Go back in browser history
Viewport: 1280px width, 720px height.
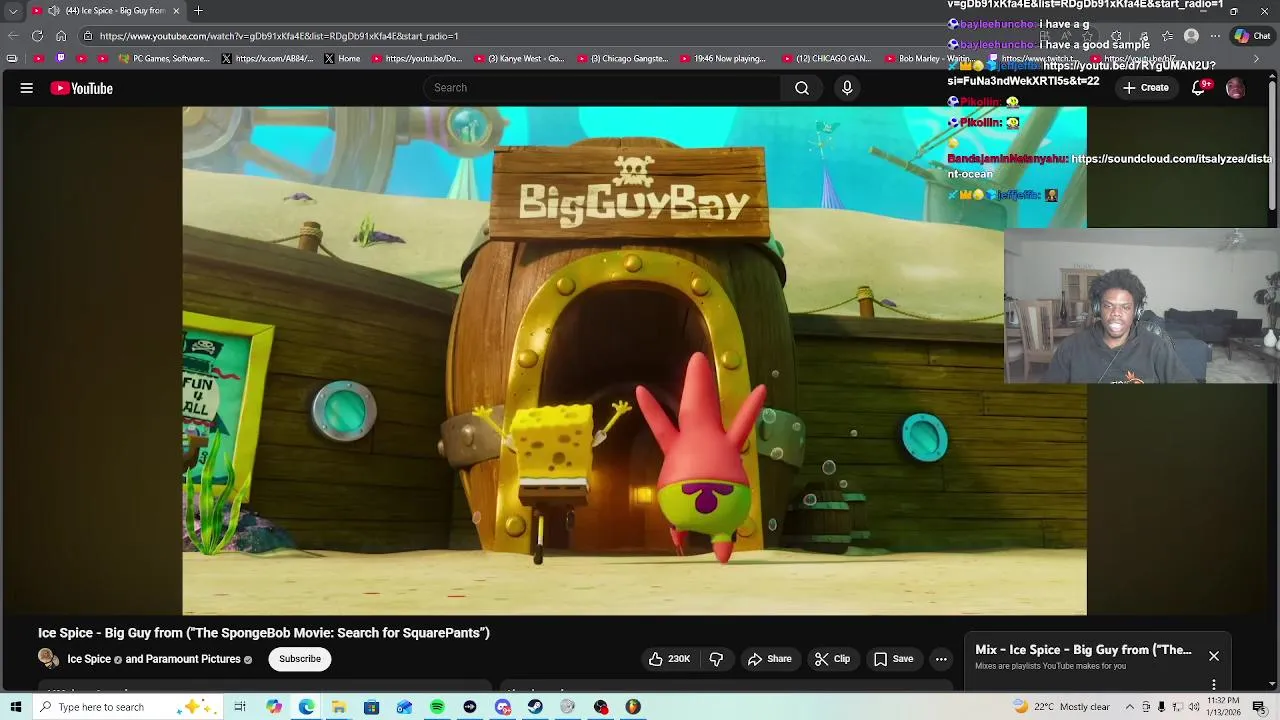pyautogui.click(x=13, y=36)
